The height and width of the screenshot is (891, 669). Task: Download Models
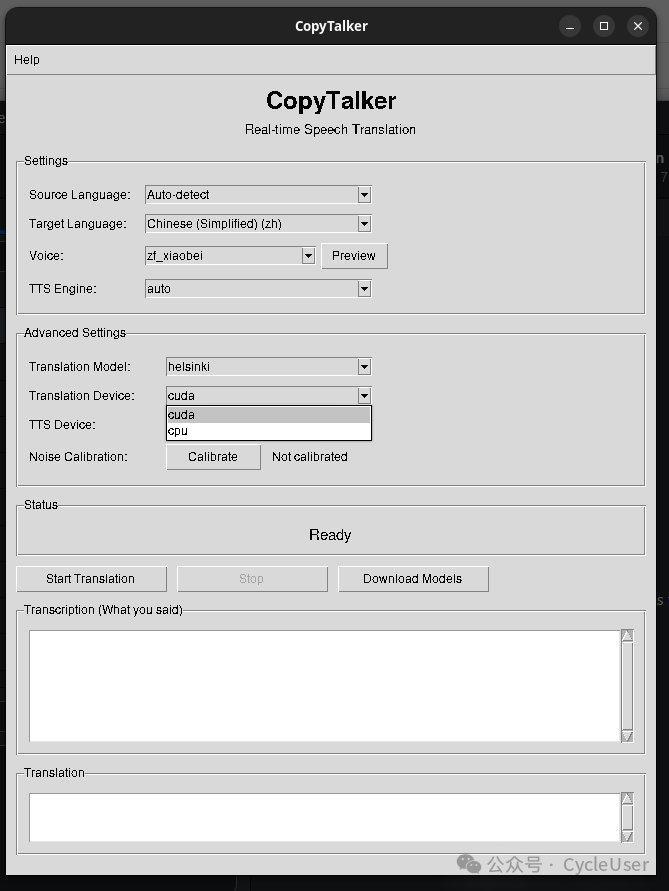tap(413, 579)
